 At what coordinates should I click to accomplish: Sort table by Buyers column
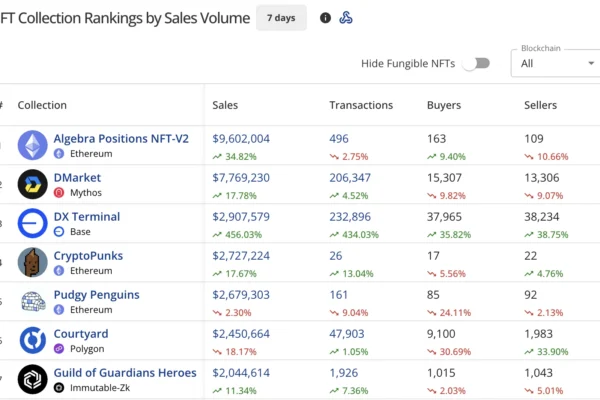pos(444,105)
